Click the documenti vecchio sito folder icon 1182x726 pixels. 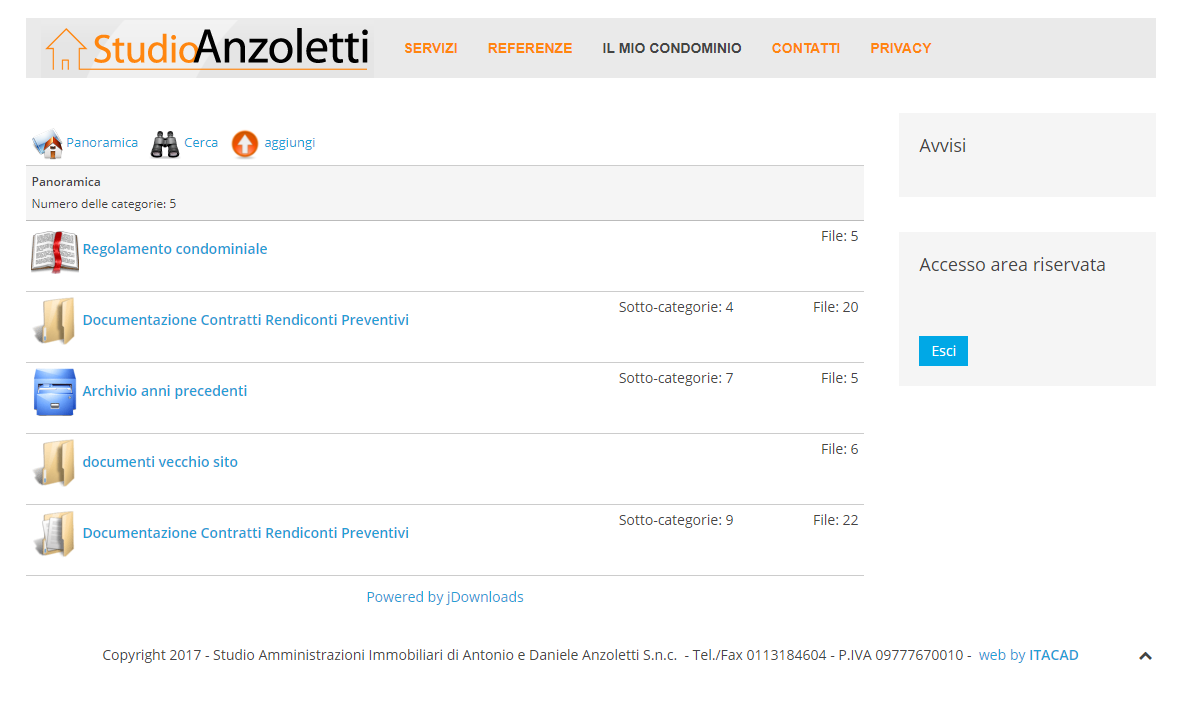click(55, 463)
